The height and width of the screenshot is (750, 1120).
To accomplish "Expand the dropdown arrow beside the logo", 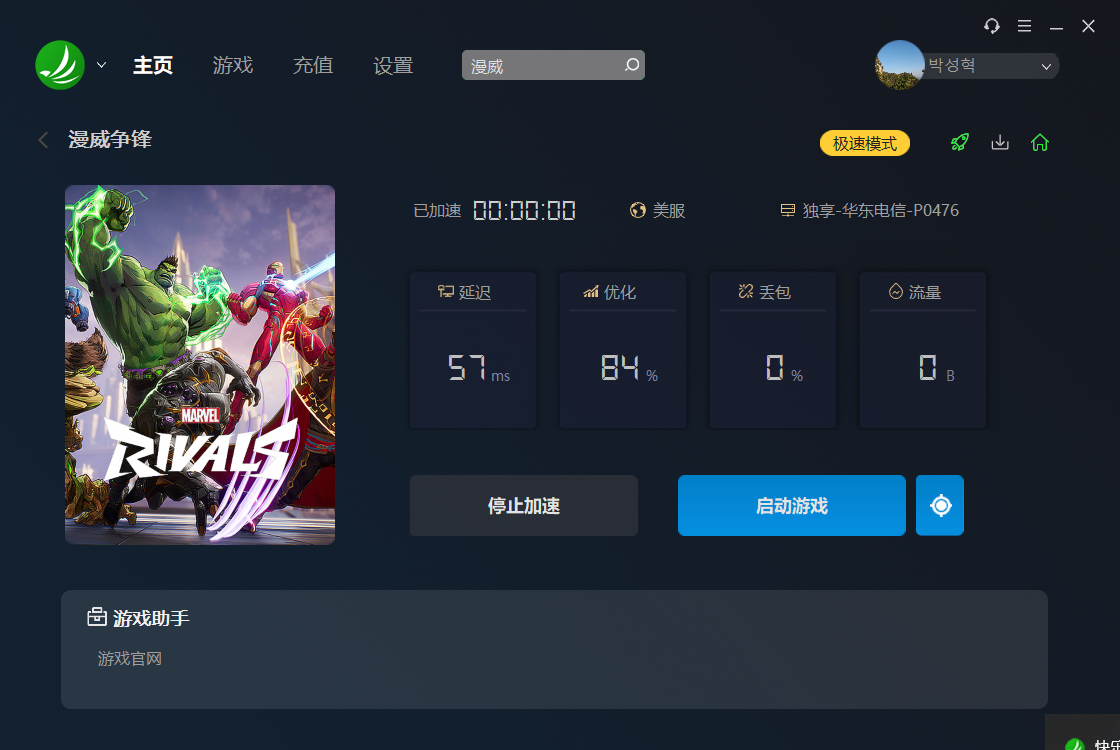I will tap(101, 65).
